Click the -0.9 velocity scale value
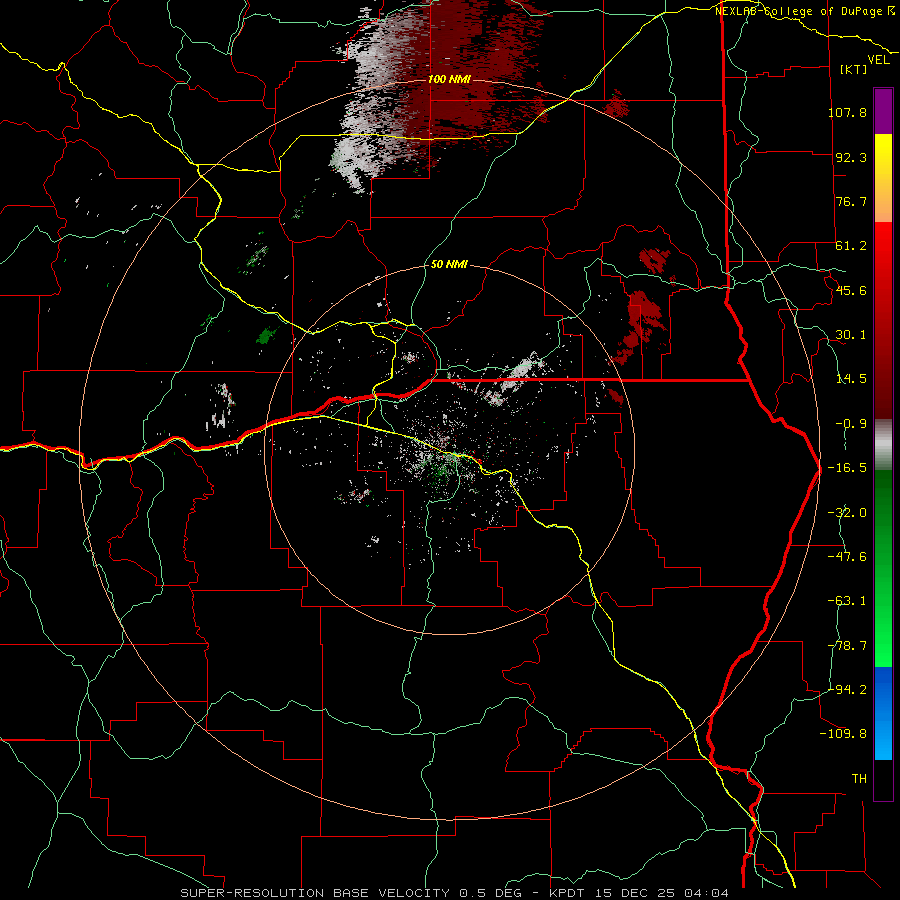This screenshot has height=900, width=900. (851, 424)
